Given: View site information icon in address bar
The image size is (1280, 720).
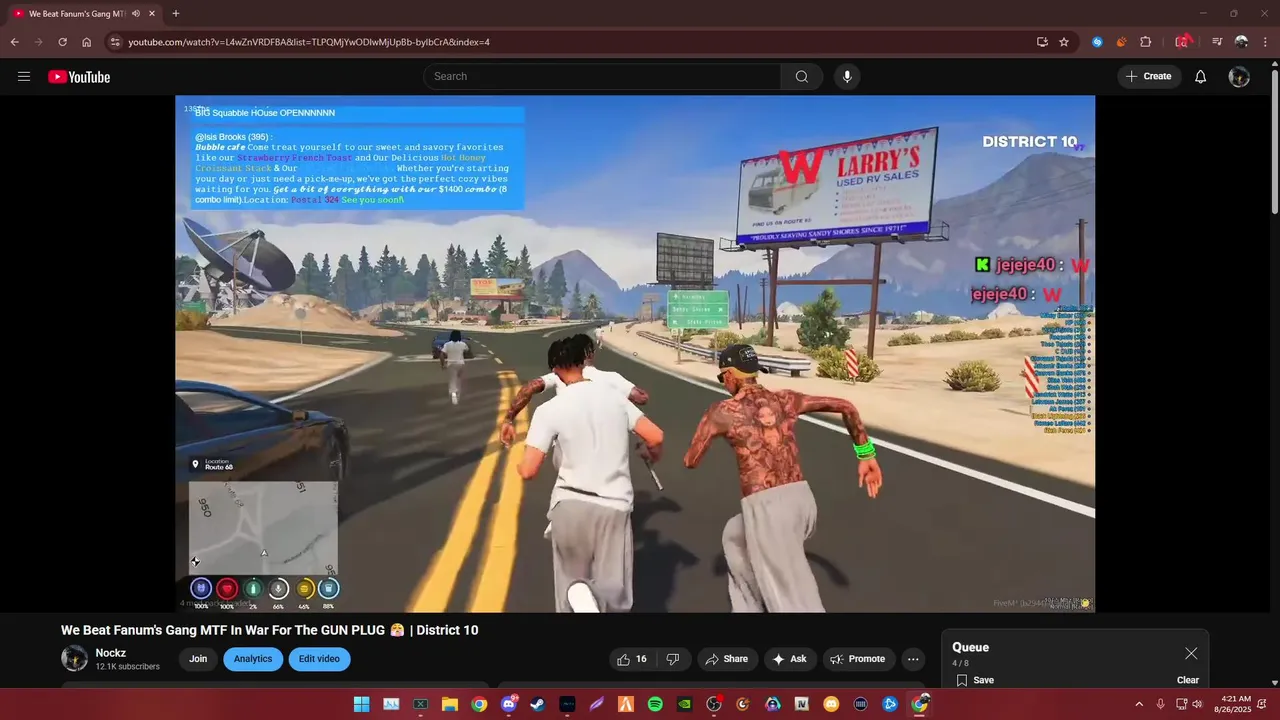Looking at the screenshot, I should [x=115, y=42].
